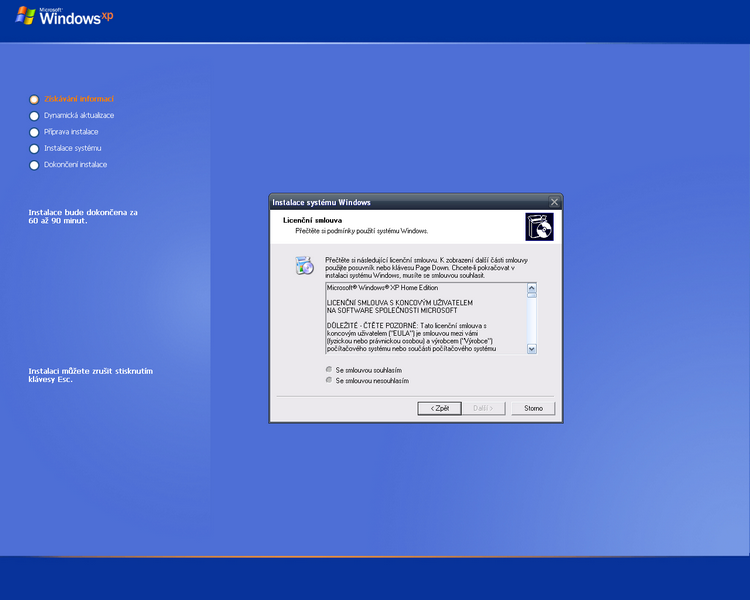
Task: Click the "Instalace systému" step bullet
Action: pyautogui.click(x=34, y=149)
